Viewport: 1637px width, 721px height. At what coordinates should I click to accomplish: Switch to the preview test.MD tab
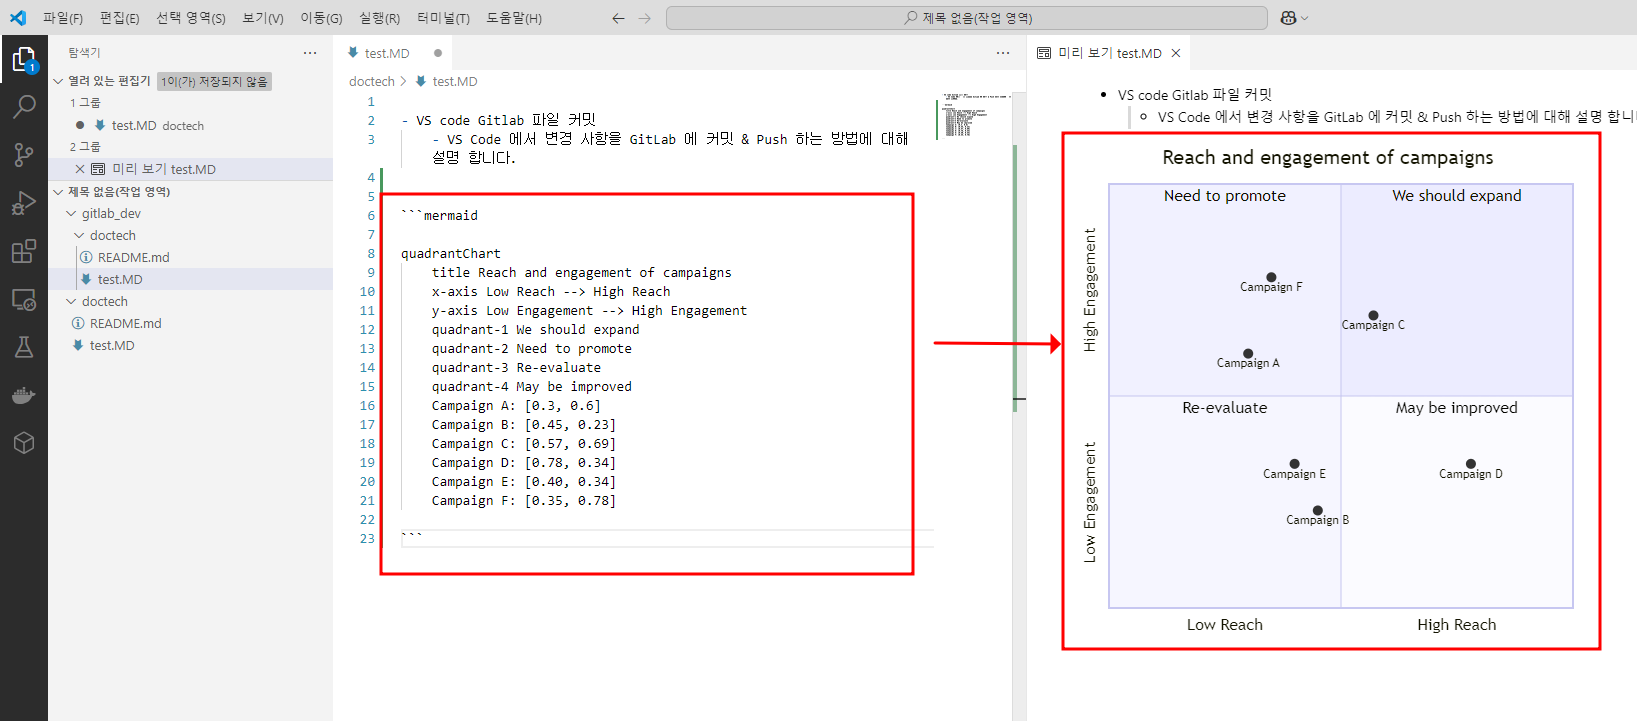1108,53
